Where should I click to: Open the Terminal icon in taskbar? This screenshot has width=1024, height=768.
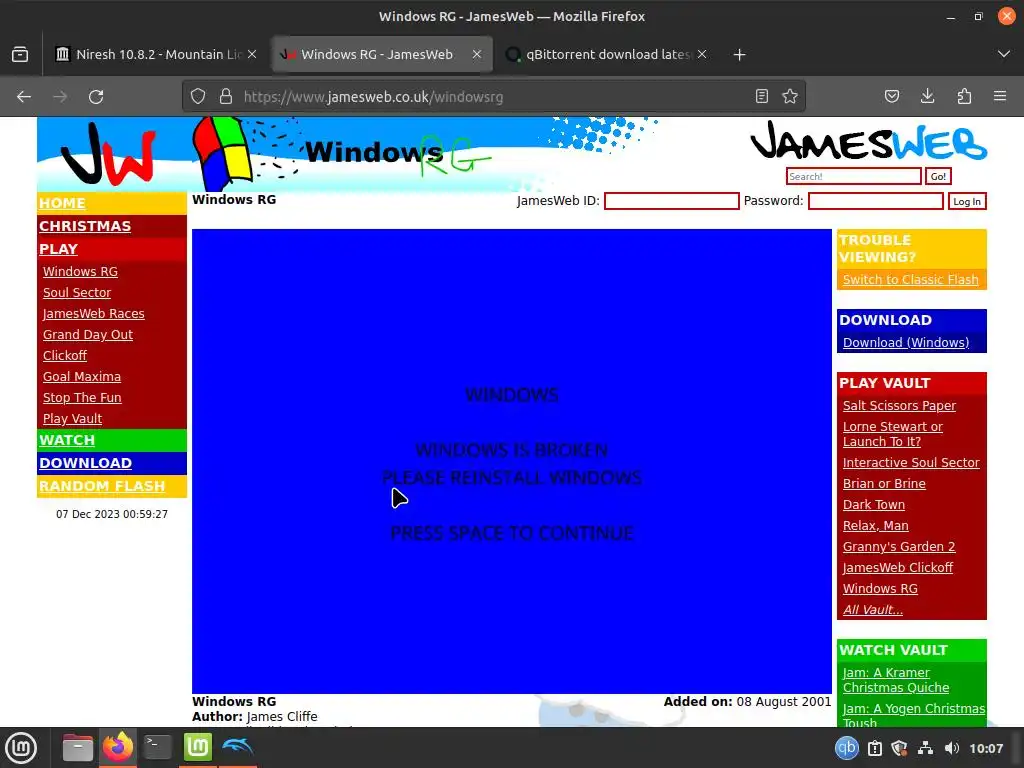pos(157,747)
